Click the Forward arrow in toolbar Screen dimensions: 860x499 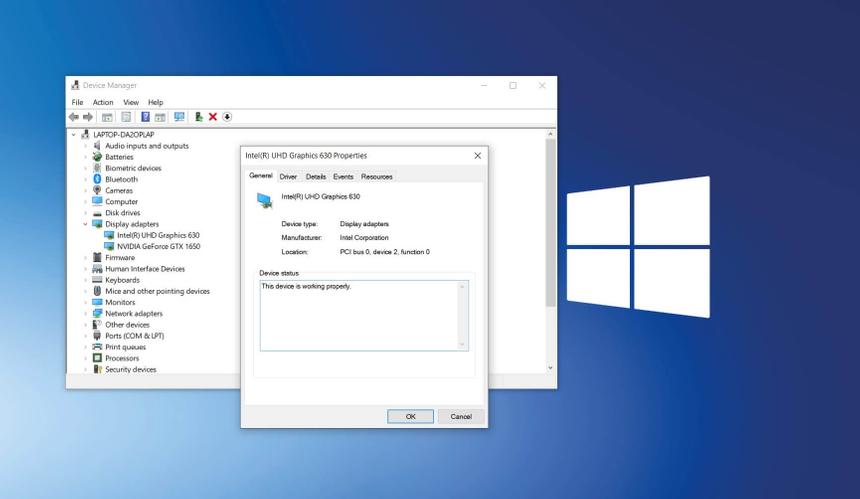88,117
